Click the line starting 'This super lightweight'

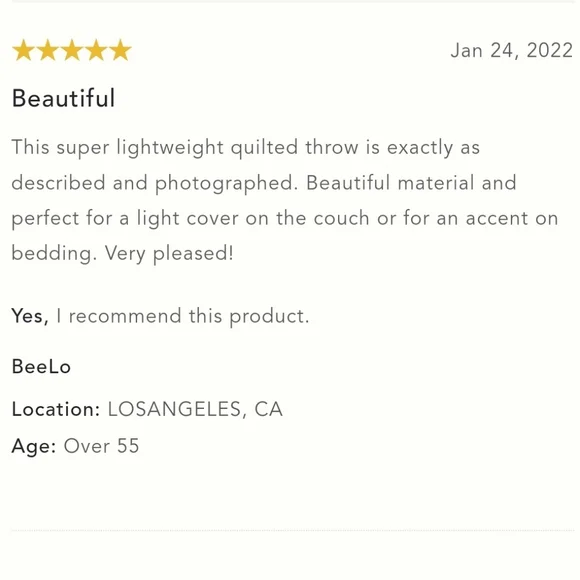coord(246,148)
